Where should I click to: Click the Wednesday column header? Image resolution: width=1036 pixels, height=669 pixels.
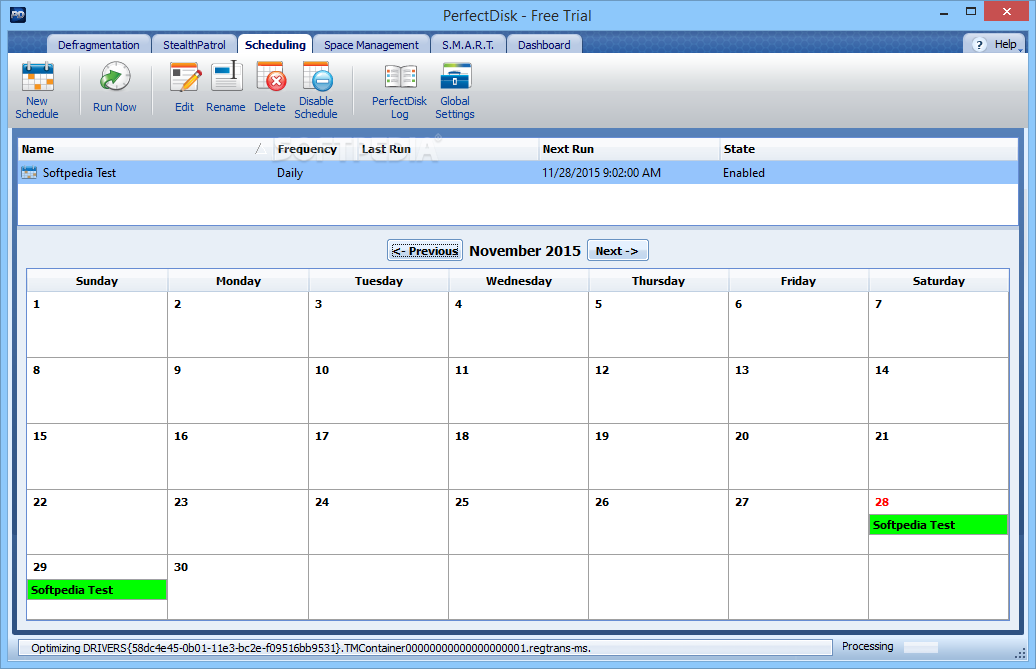pyautogui.click(x=519, y=281)
